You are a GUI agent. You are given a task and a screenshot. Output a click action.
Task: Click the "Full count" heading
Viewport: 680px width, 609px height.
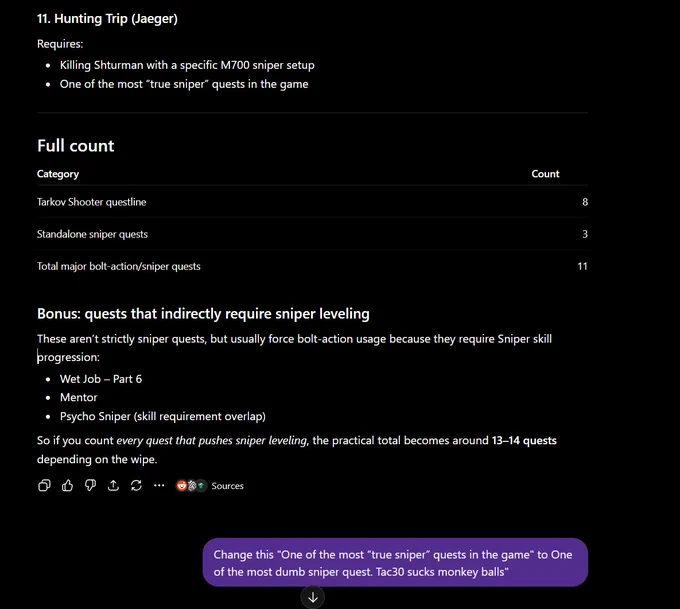(x=75, y=146)
